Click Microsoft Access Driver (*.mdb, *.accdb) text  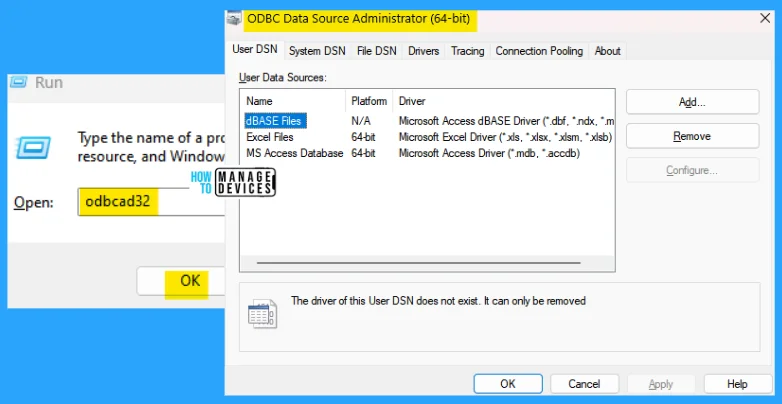(x=489, y=153)
